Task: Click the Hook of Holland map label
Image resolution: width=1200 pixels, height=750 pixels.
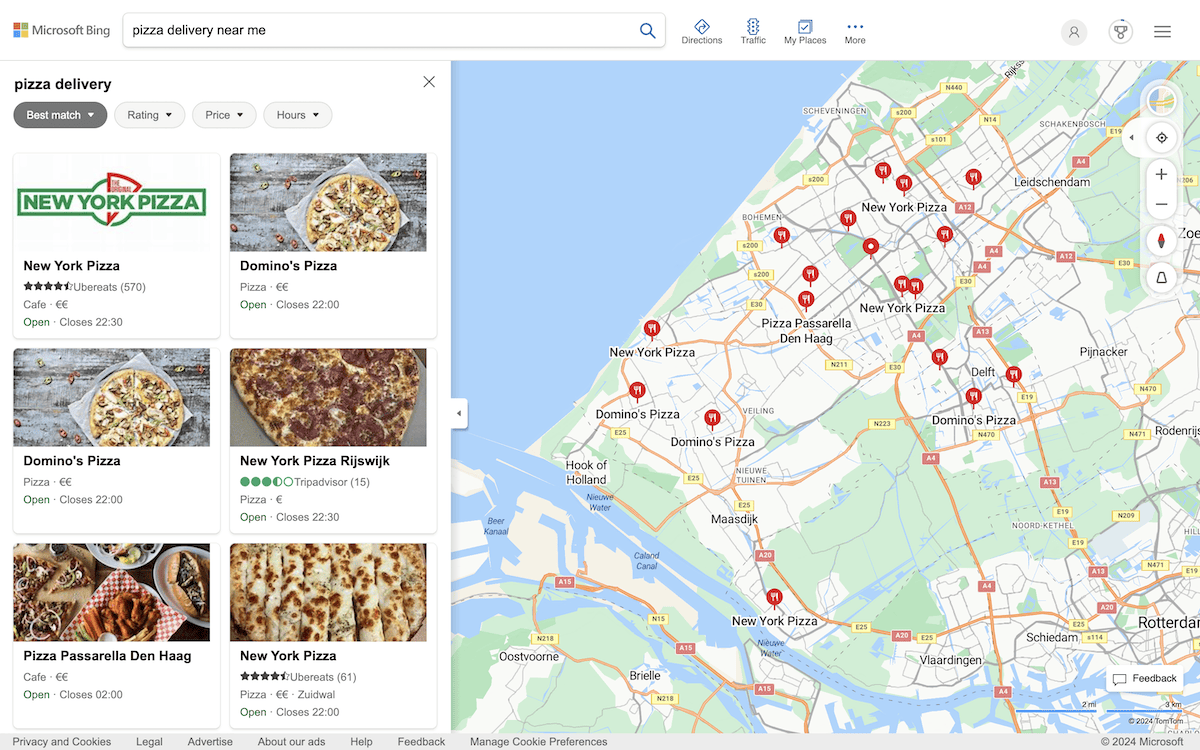Action: pyautogui.click(x=586, y=472)
